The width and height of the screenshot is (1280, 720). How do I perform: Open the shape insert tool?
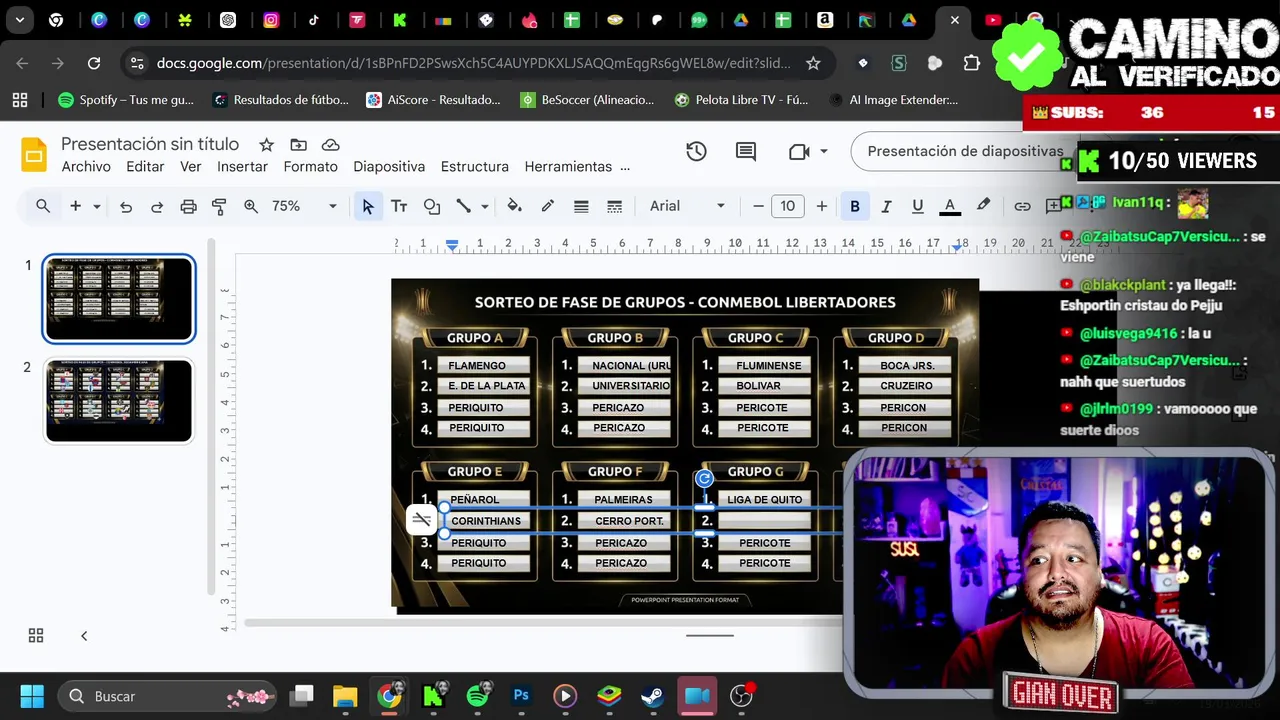point(432,206)
